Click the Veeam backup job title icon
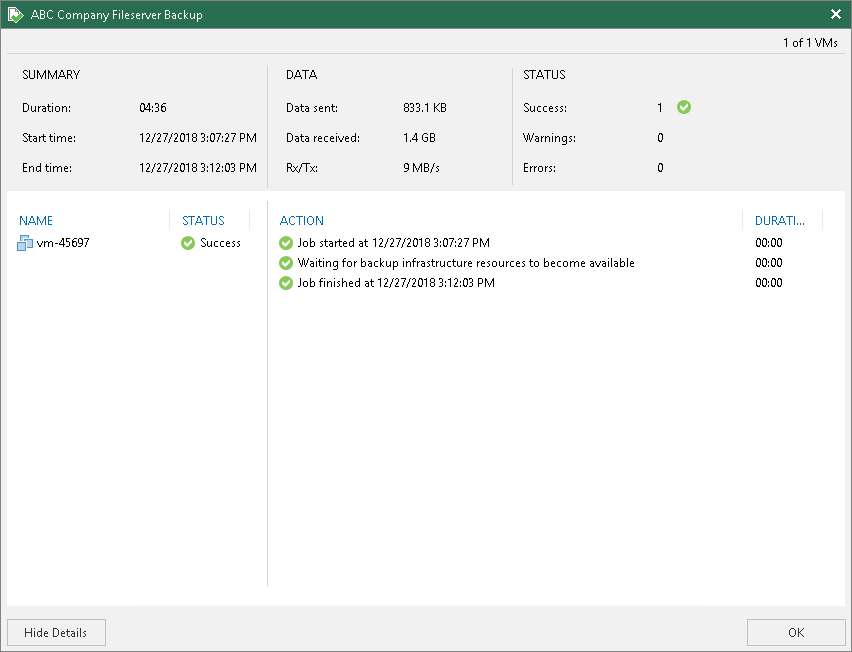 (16, 15)
